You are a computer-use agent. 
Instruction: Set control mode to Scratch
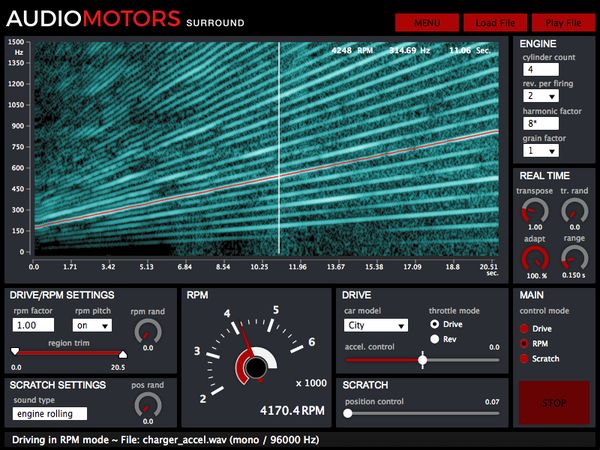click(526, 358)
